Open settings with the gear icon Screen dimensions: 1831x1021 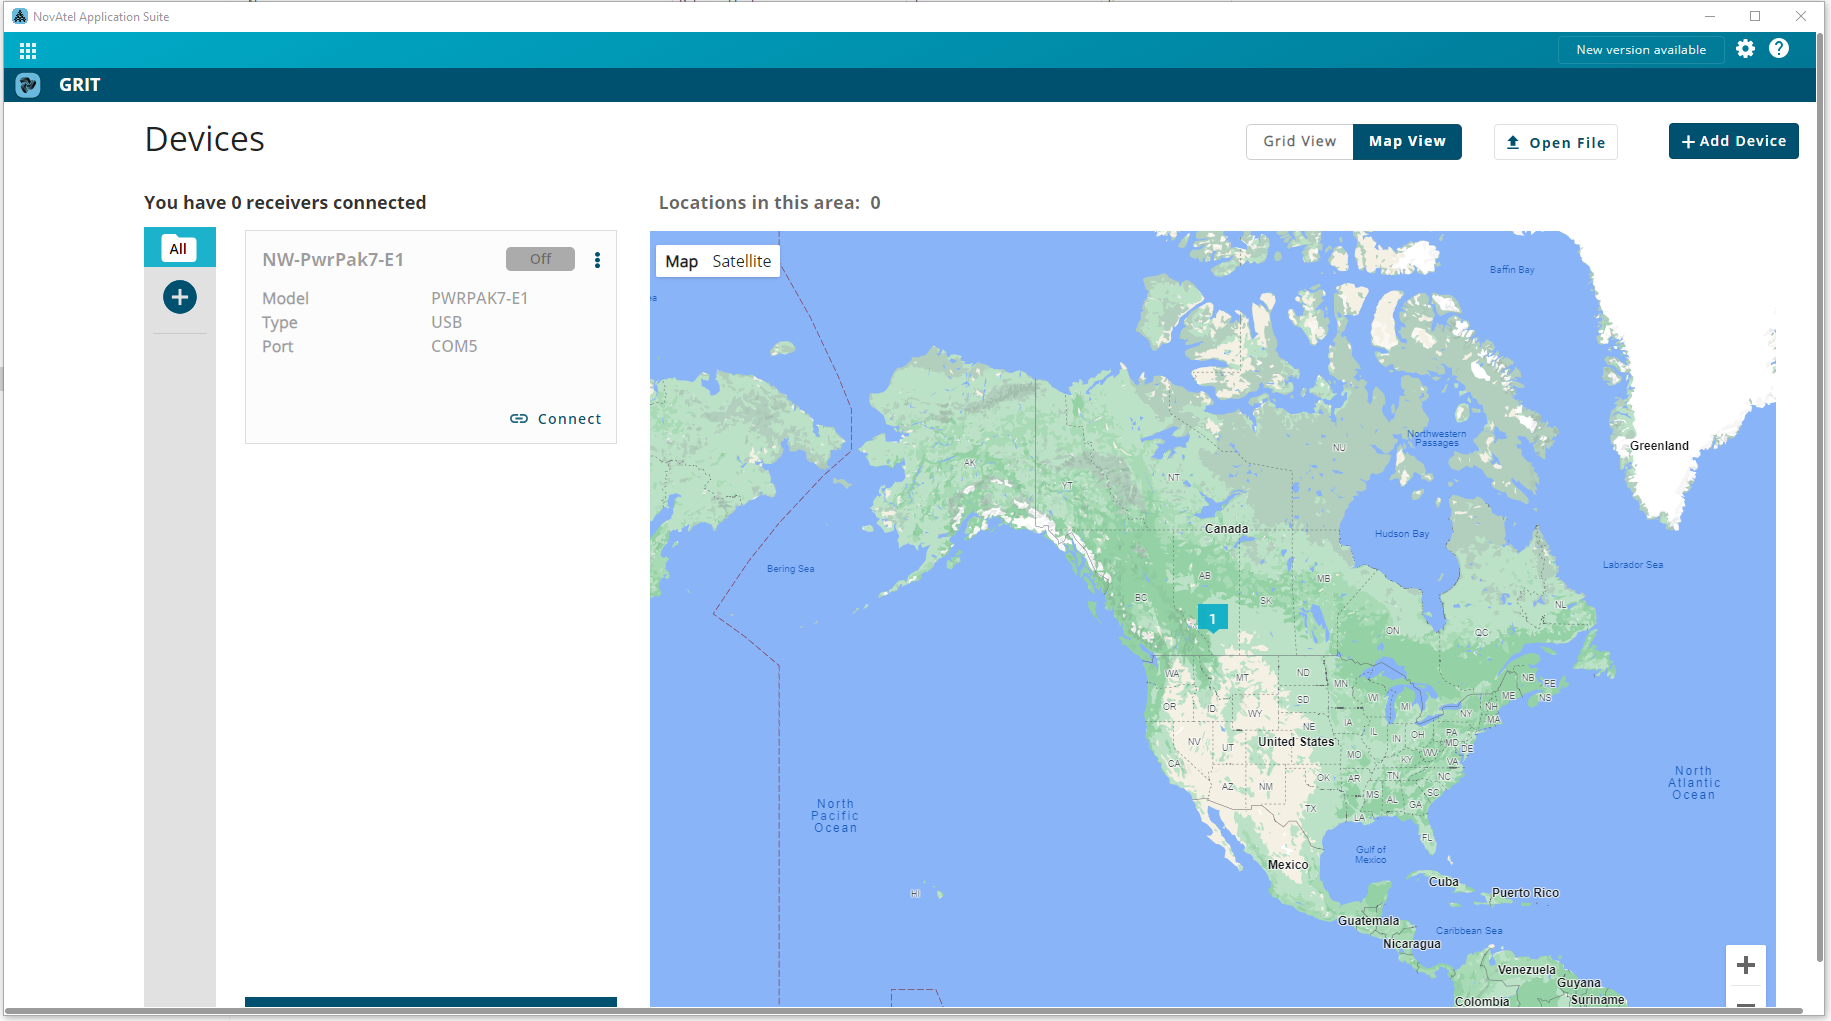click(1745, 49)
